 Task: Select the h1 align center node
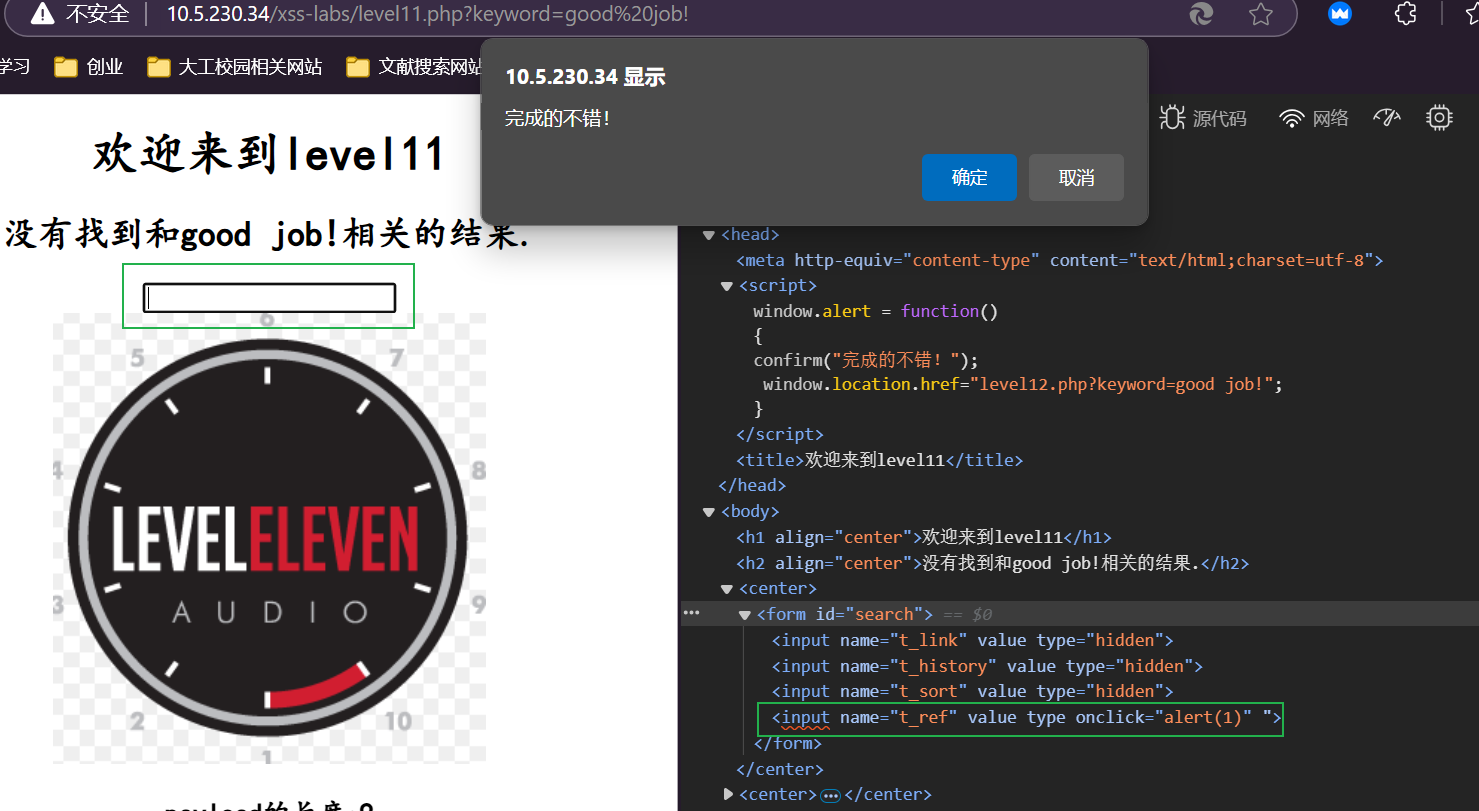point(924,537)
